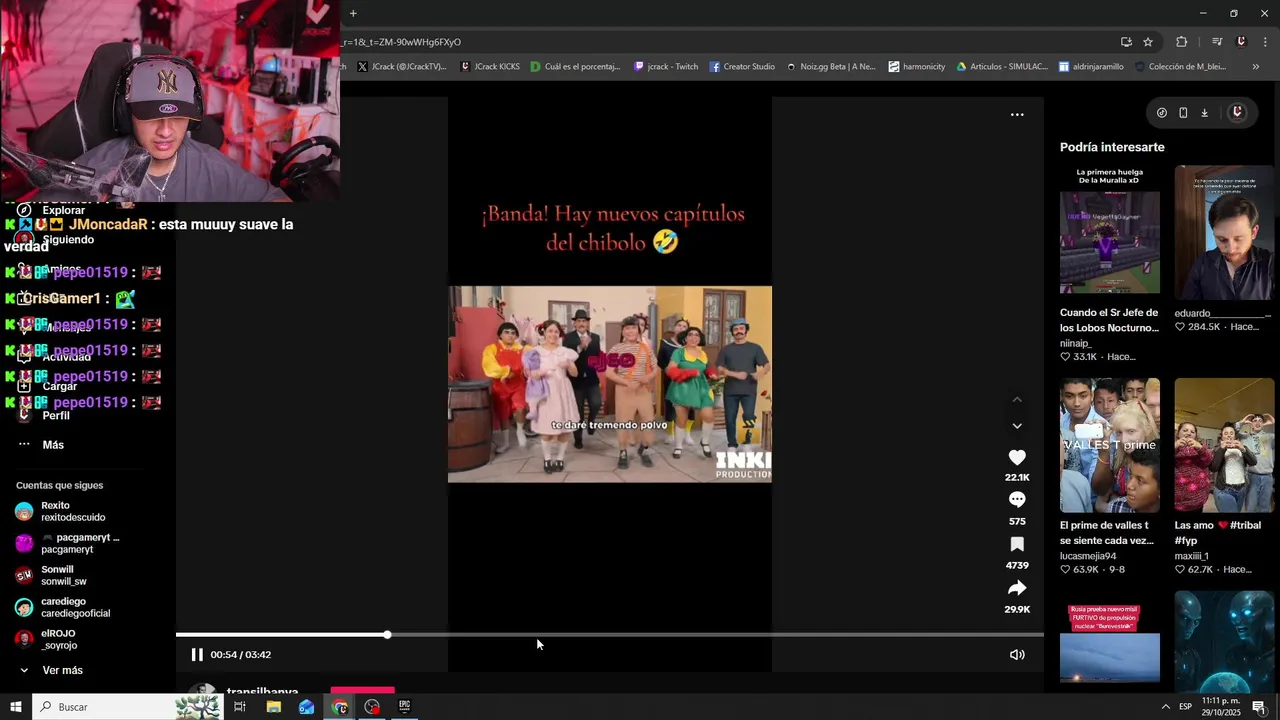Open the JCrack KICKS bookmark

(x=490, y=67)
